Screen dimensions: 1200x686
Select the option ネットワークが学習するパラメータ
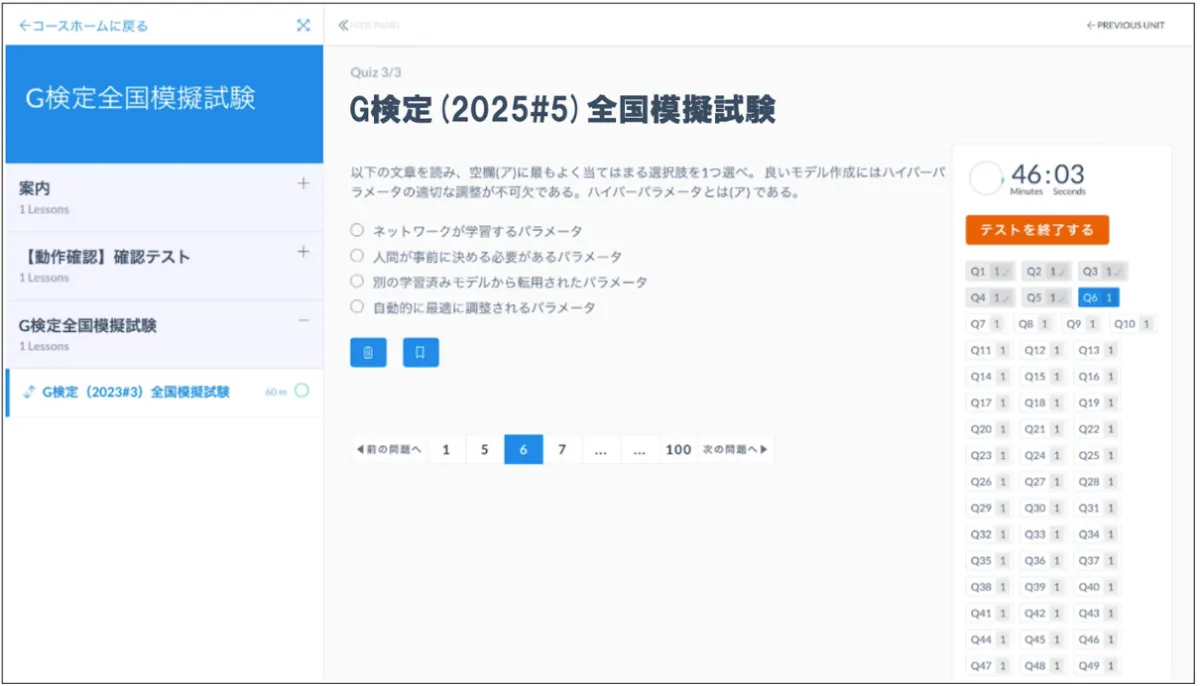357,230
